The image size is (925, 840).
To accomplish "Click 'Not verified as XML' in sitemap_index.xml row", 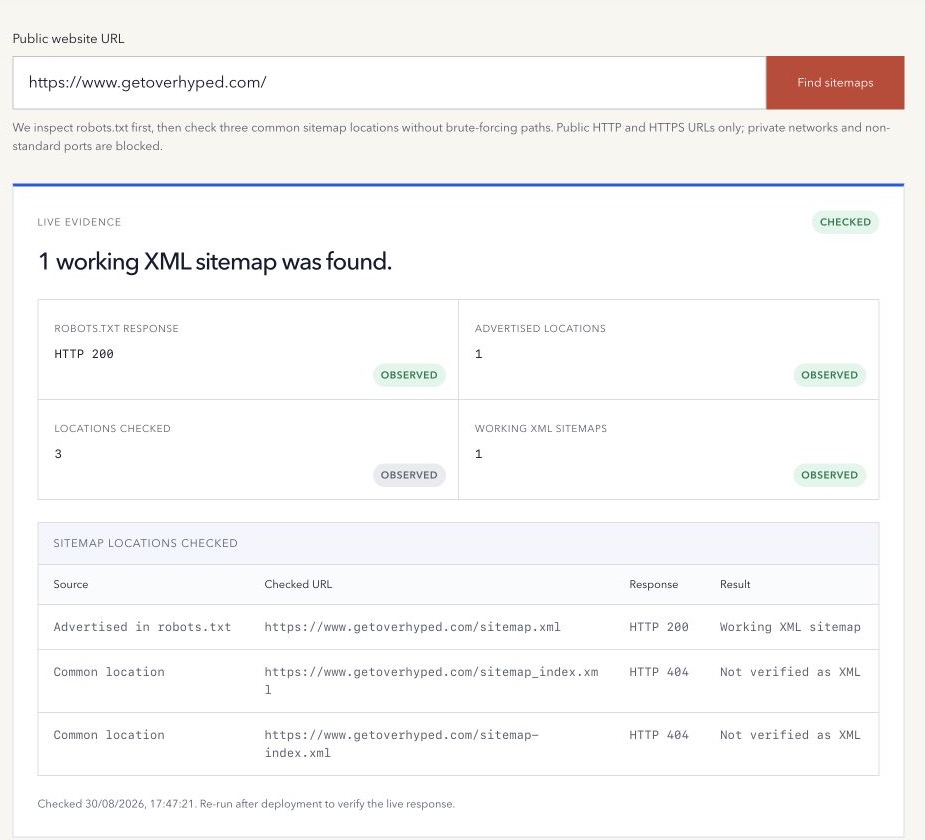I will point(790,672).
